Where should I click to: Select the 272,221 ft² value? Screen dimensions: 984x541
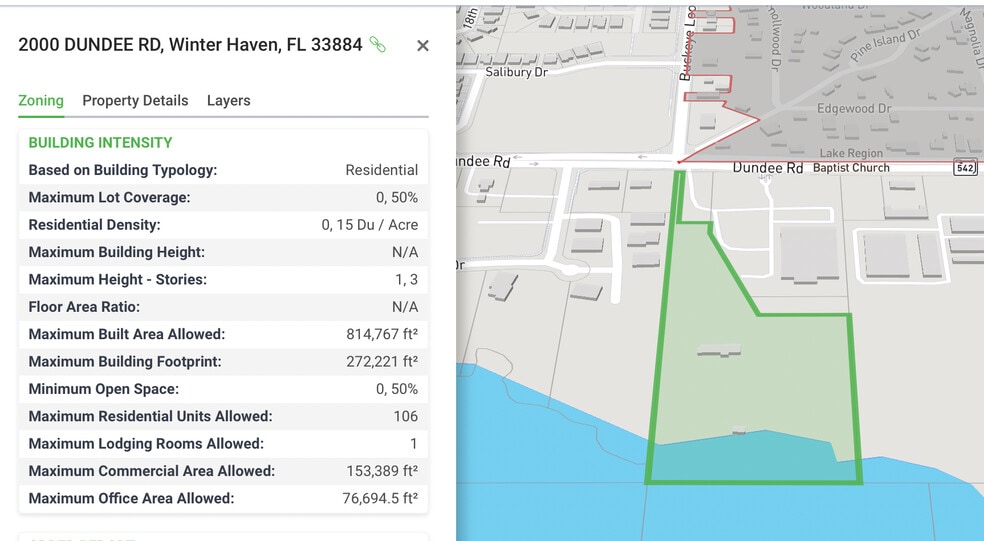point(382,362)
